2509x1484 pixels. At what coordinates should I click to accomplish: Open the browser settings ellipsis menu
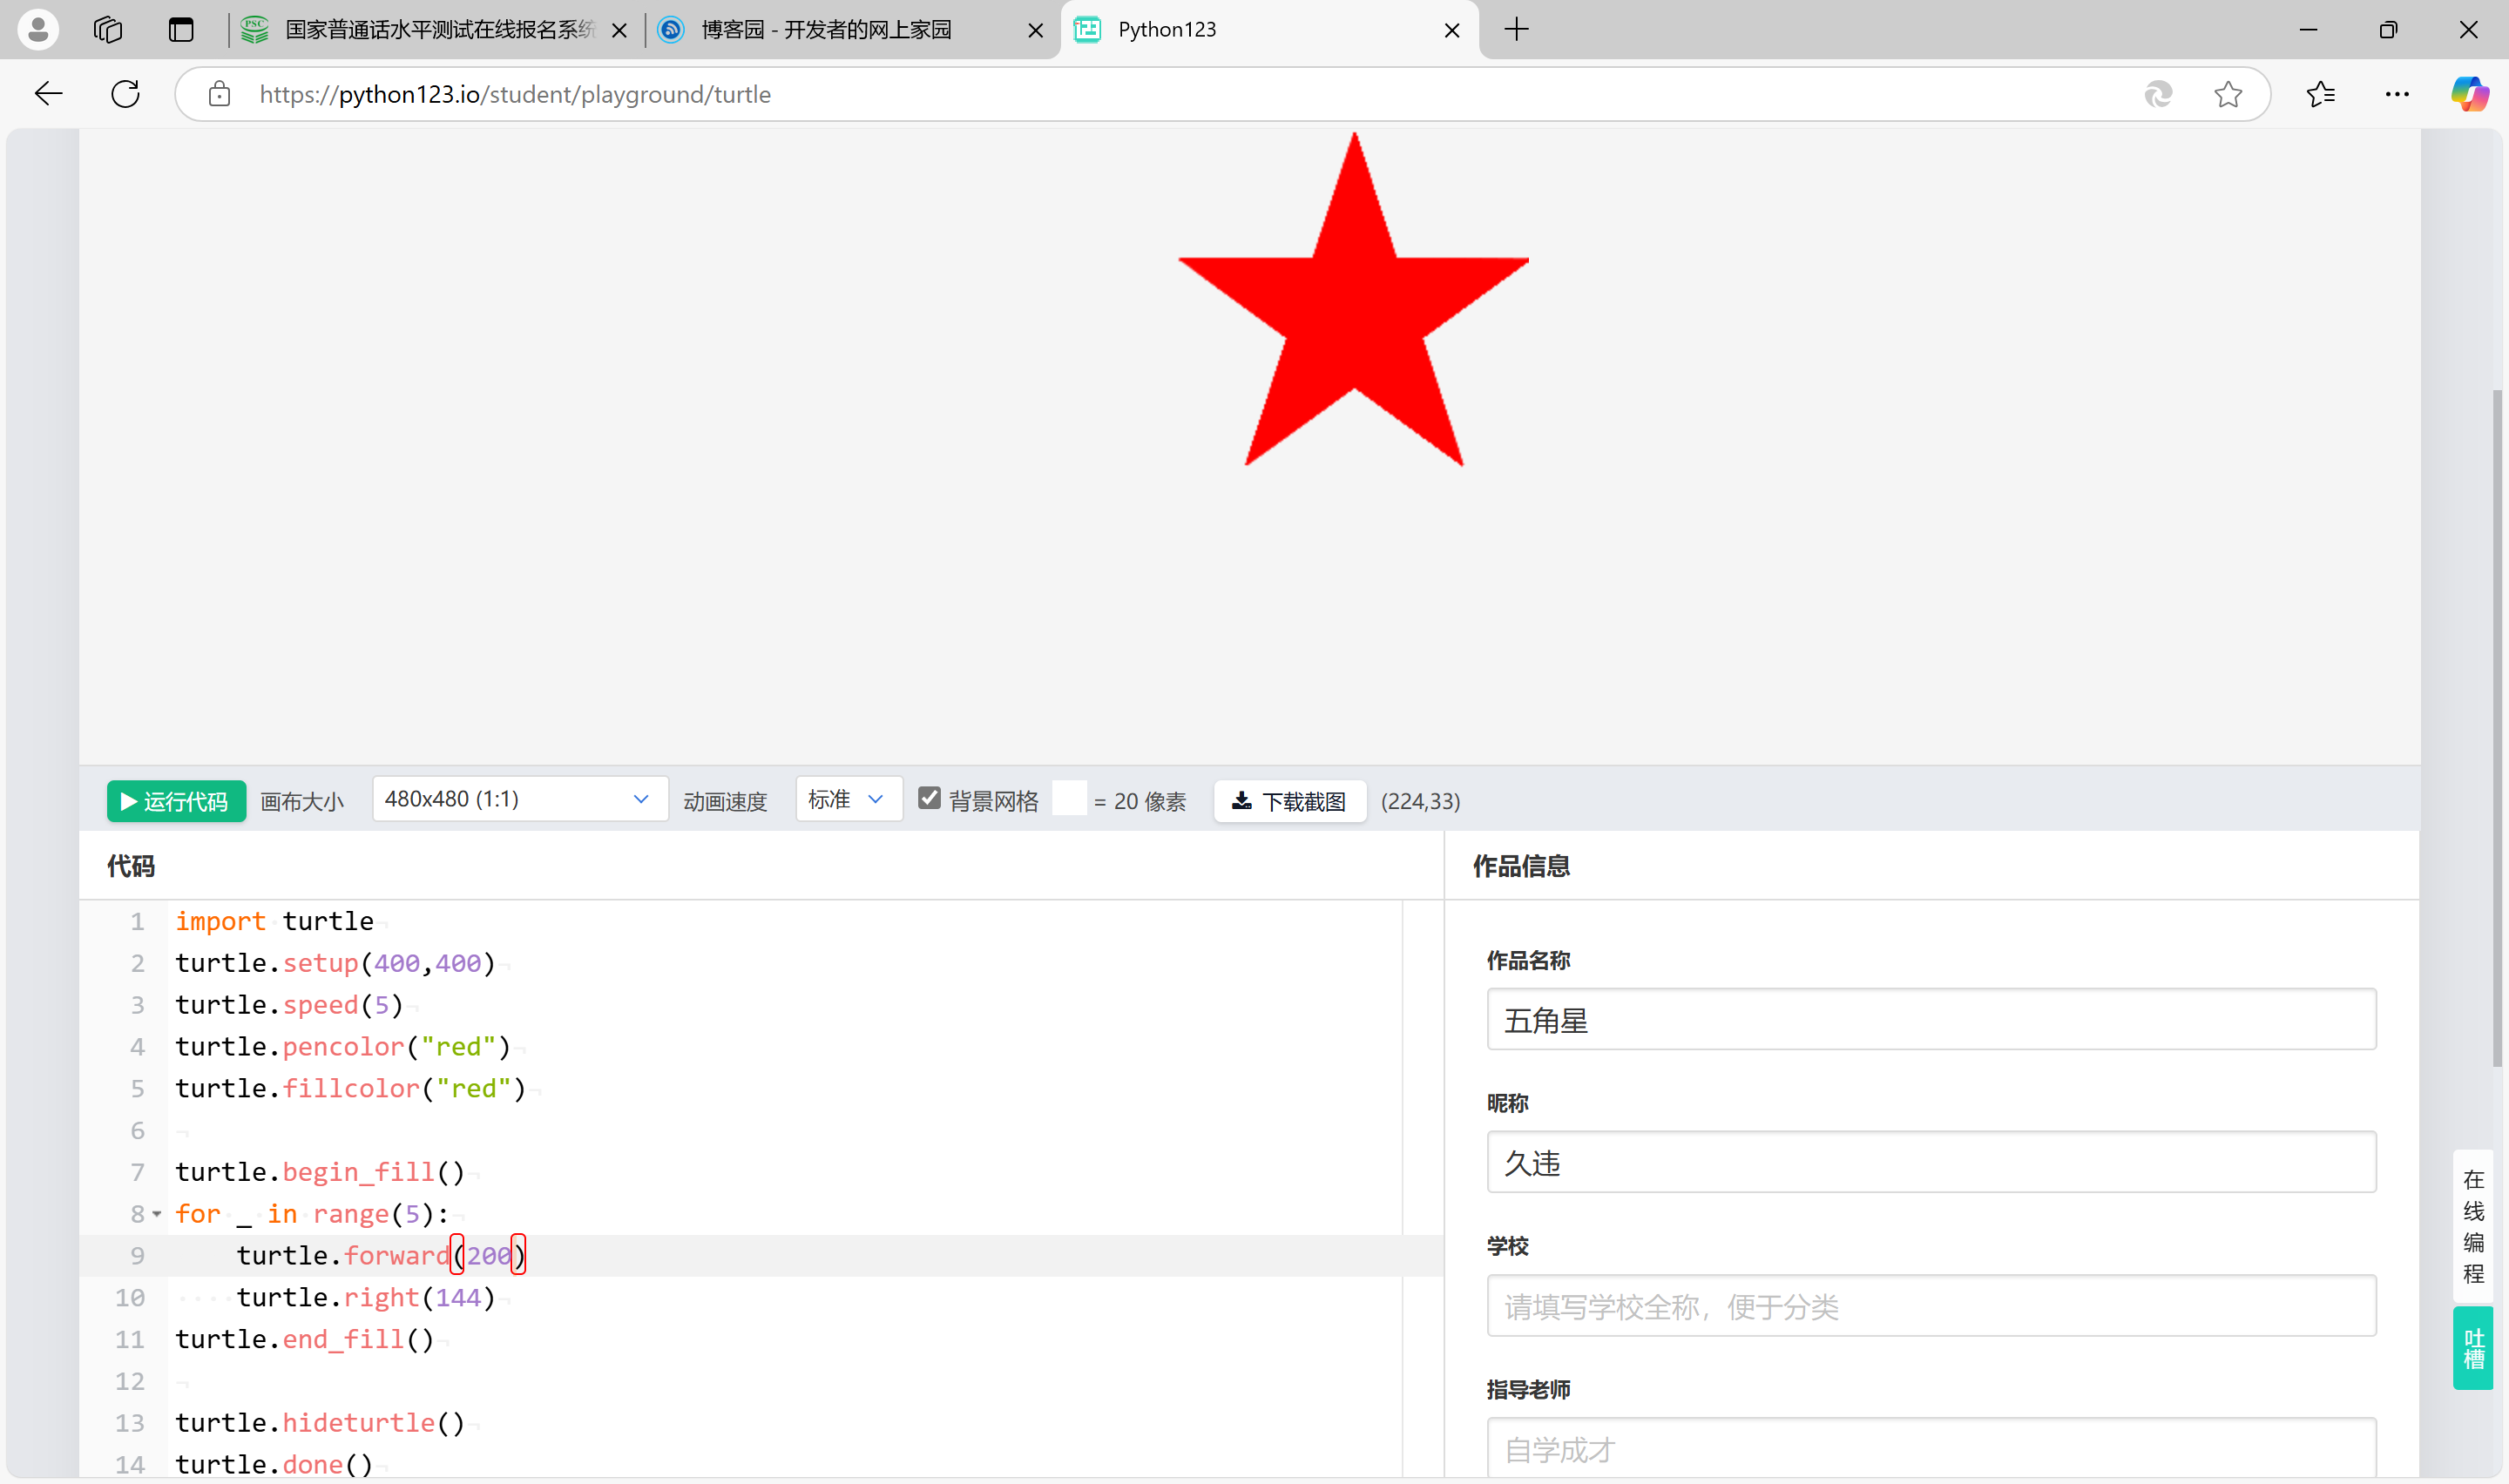pyautogui.click(x=2397, y=94)
